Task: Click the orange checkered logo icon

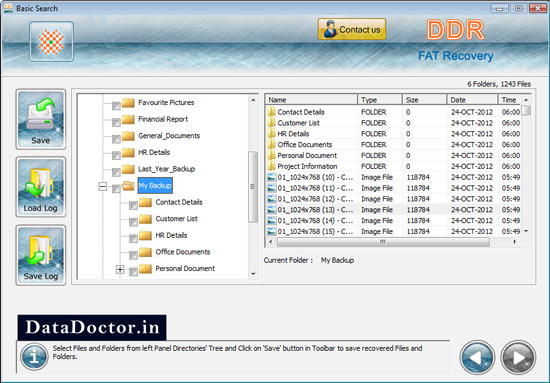Action: 52,42
